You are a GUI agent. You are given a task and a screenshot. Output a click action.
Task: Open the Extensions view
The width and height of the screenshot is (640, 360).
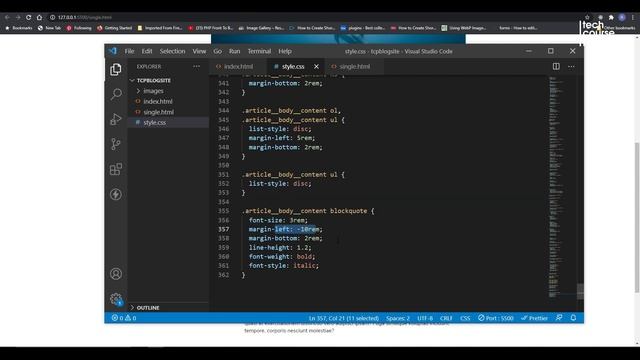116,169
